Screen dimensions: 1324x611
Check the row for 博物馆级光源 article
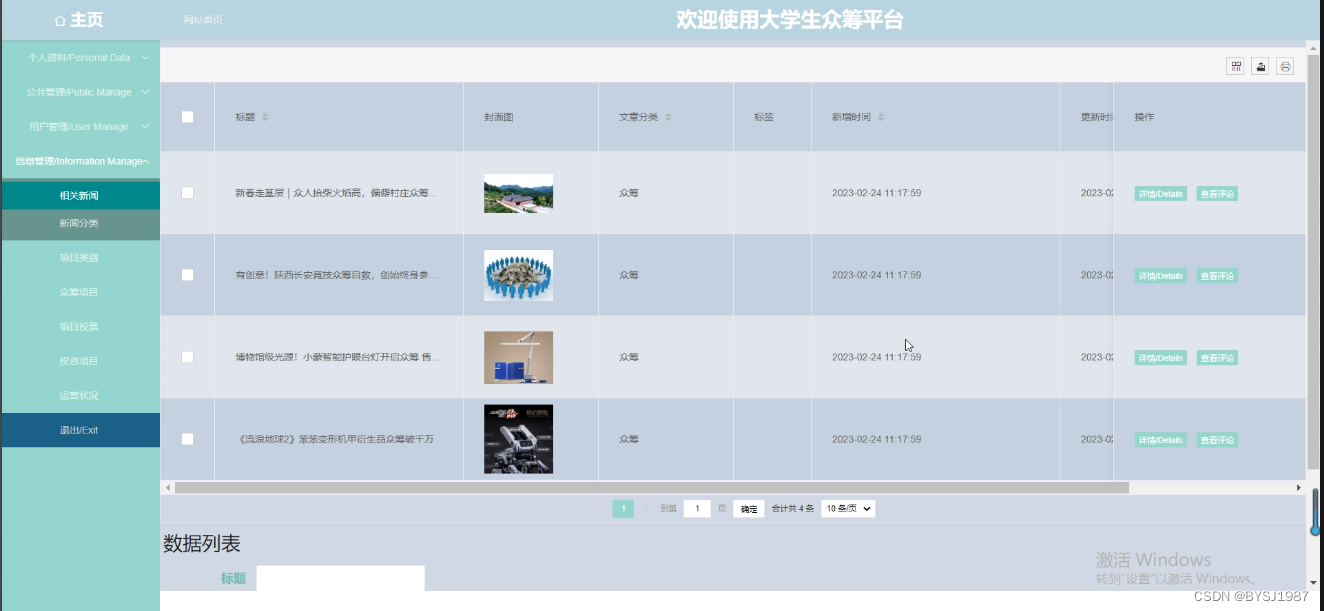tap(187, 357)
